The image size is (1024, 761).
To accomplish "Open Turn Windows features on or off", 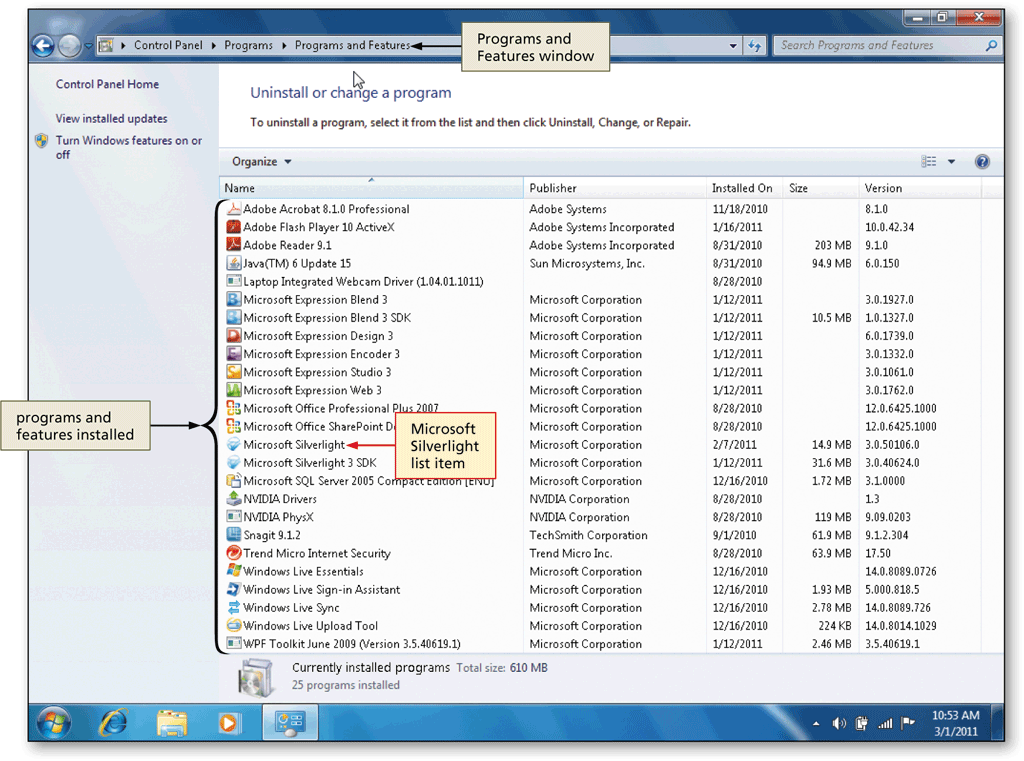I will click(129, 148).
